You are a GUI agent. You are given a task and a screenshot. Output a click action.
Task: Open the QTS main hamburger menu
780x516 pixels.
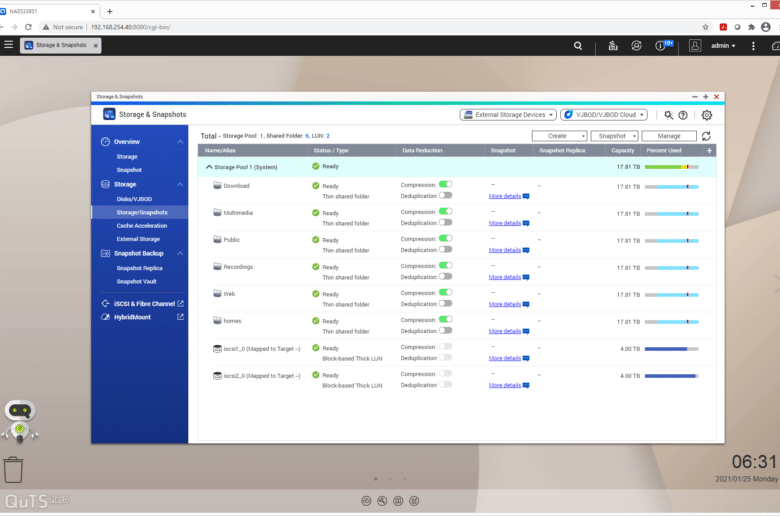pyautogui.click(x=8, y=45)
